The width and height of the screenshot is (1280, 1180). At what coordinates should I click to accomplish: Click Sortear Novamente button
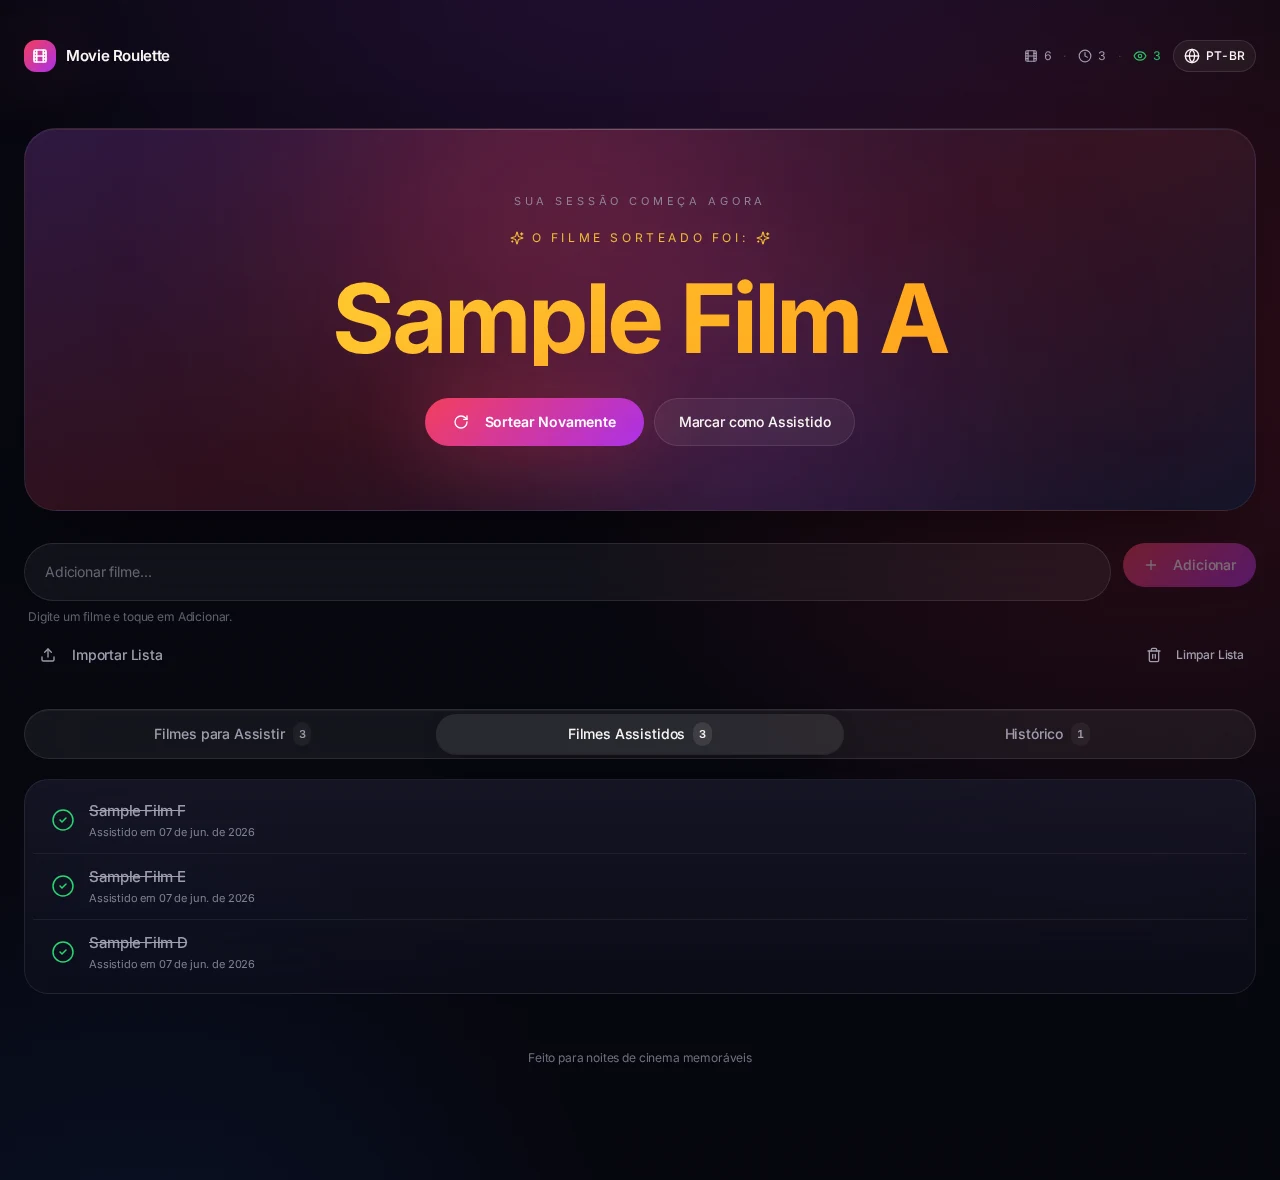pos(534,422)
